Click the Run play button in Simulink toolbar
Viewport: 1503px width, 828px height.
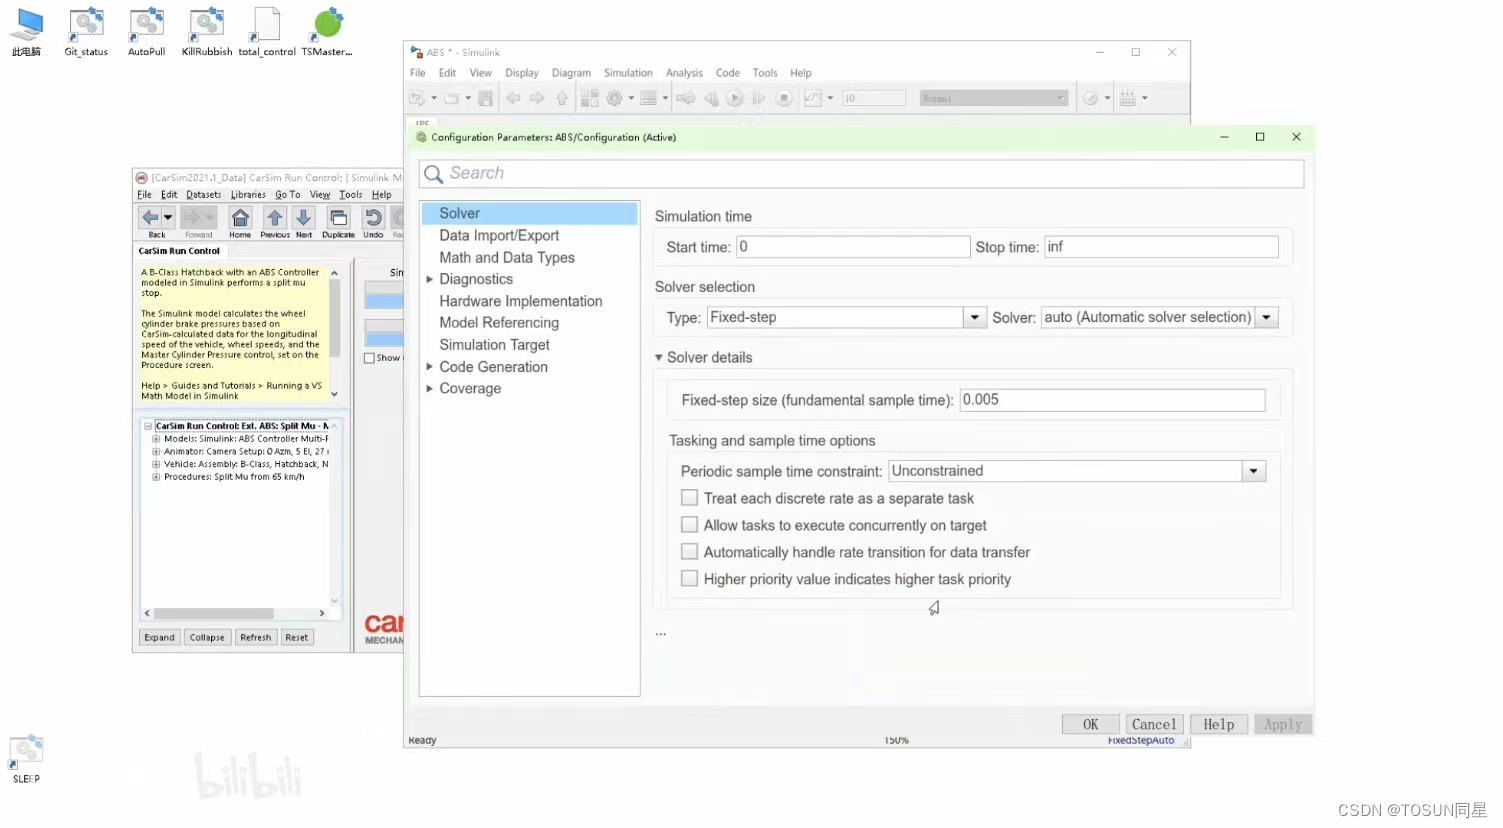pyautogui.click(x=735, y=98)
